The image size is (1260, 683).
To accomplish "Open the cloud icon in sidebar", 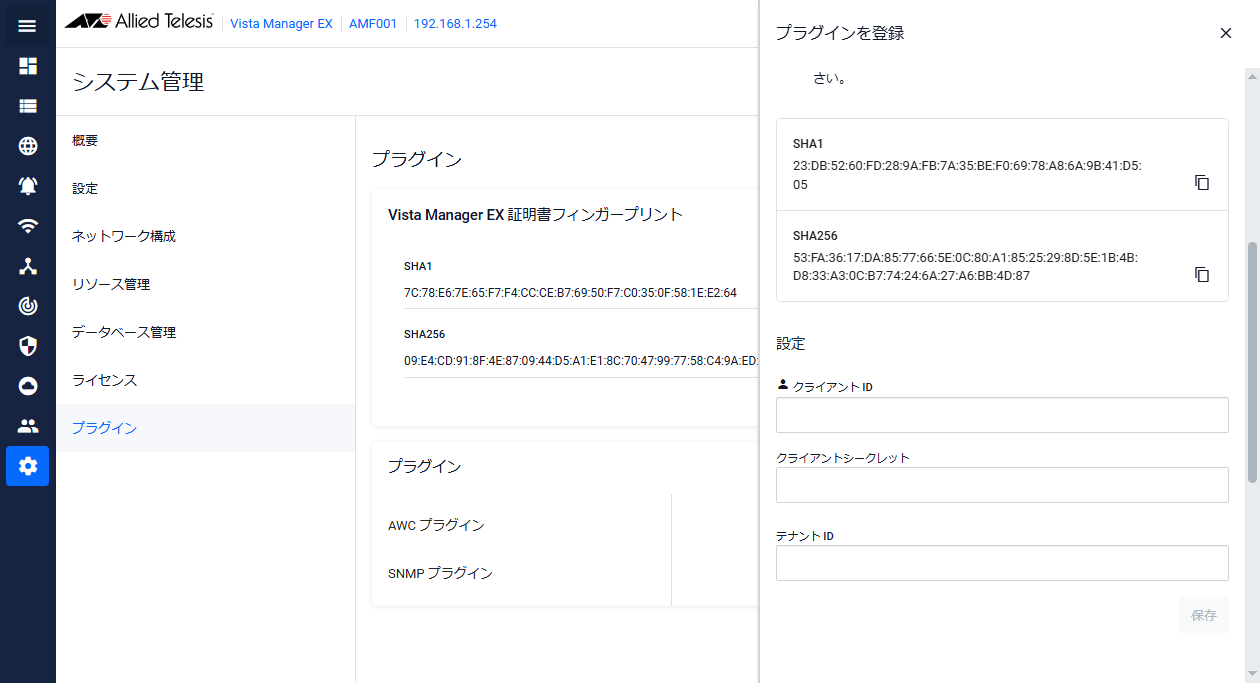I will pos(28,386).
